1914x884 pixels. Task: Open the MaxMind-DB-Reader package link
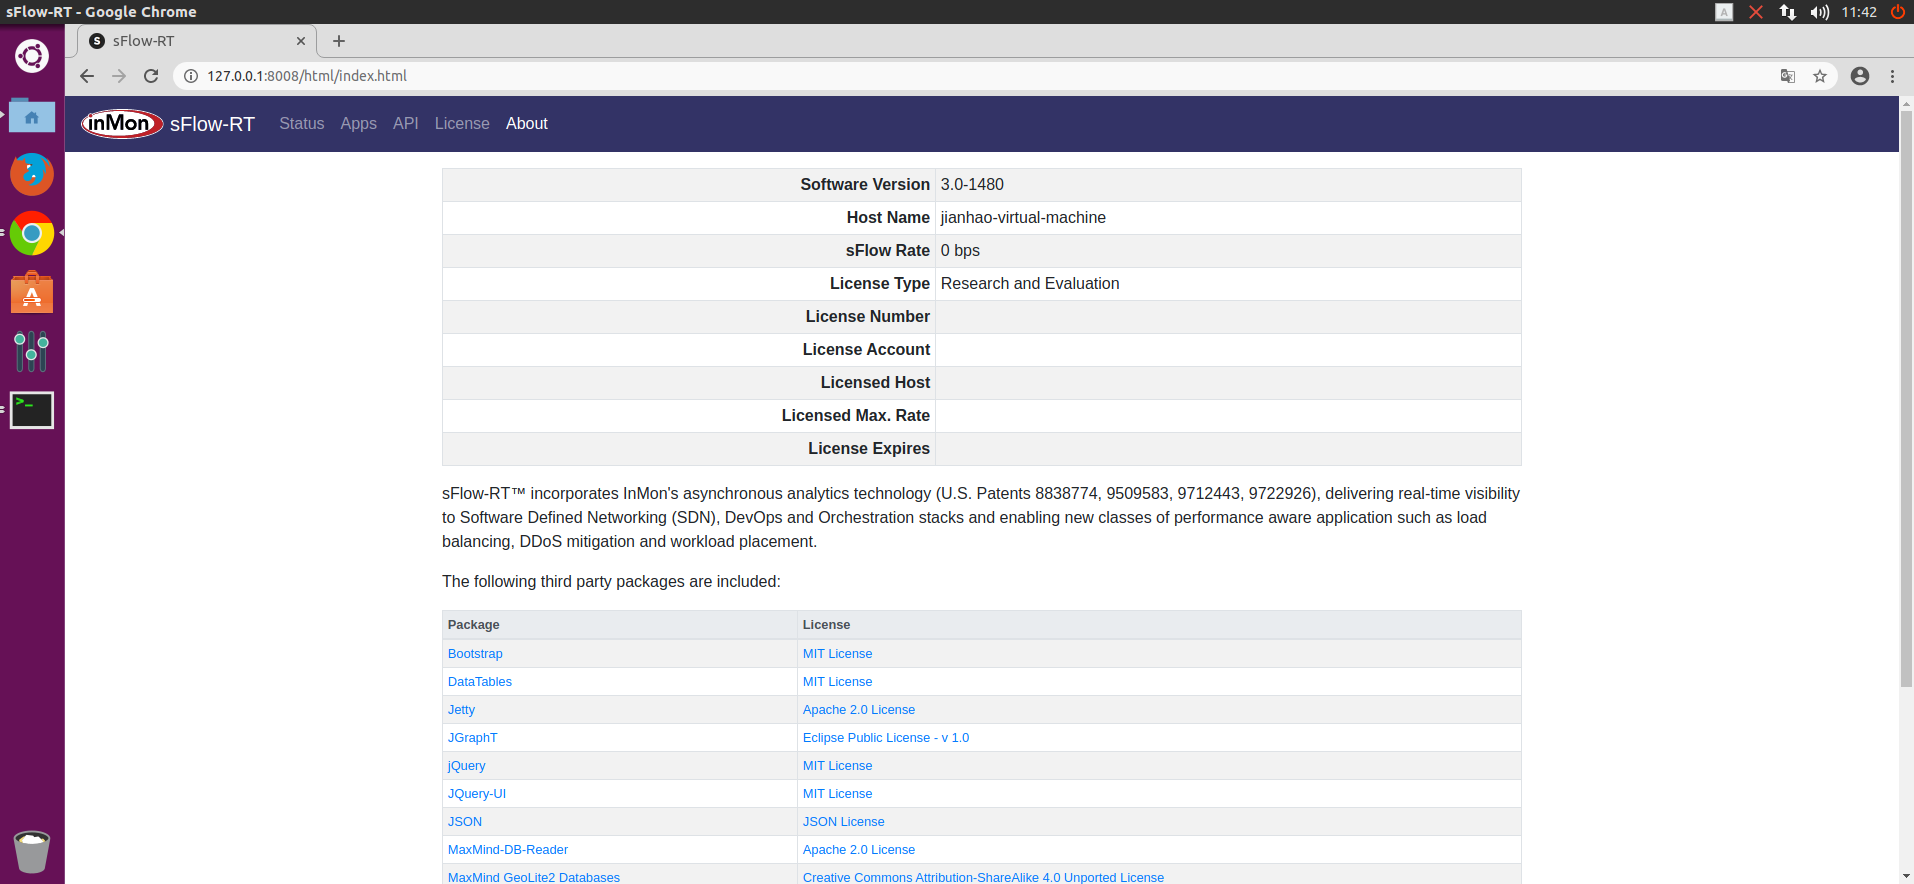coord(508,850)
